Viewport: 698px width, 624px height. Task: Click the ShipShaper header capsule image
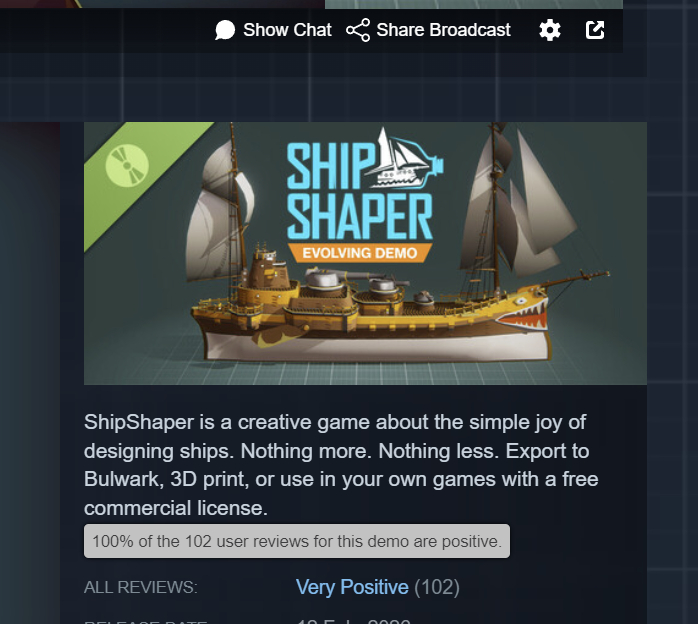[x=365, y=253]
